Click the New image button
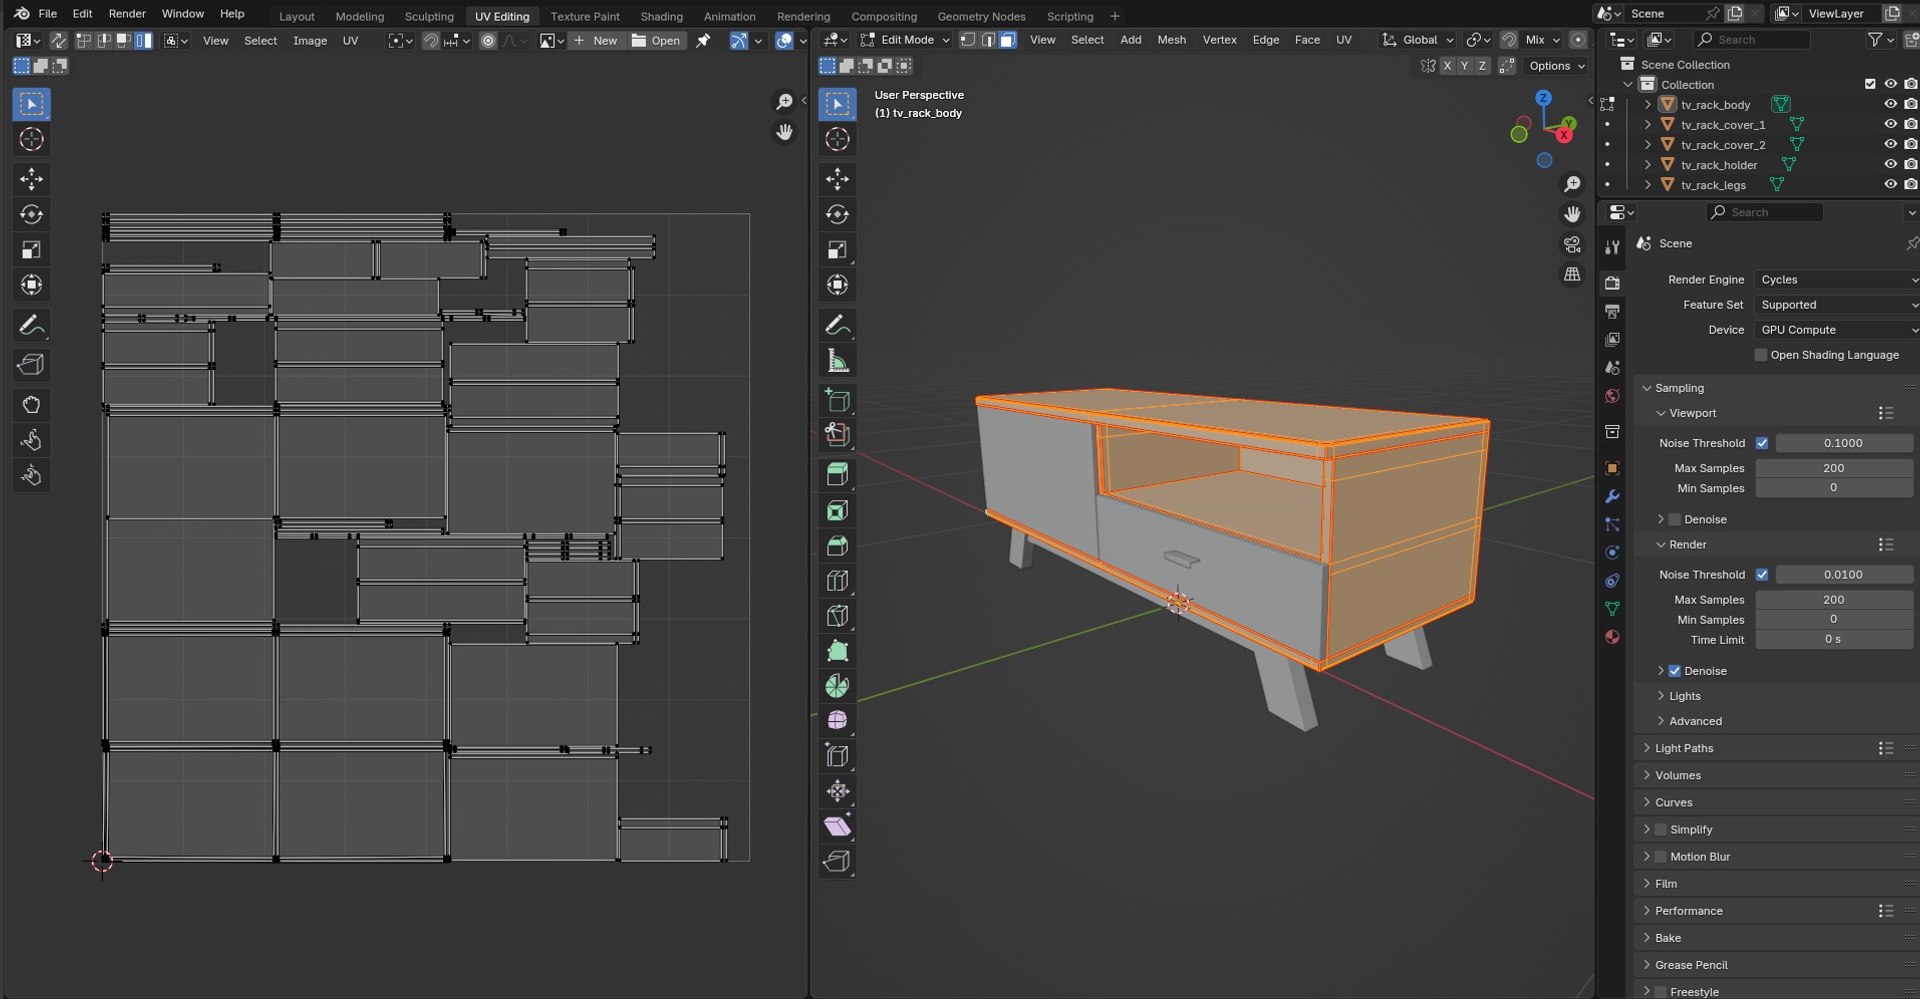This screenshot has width=1920, height=999. pyautogui.click(x=595, y=40)
